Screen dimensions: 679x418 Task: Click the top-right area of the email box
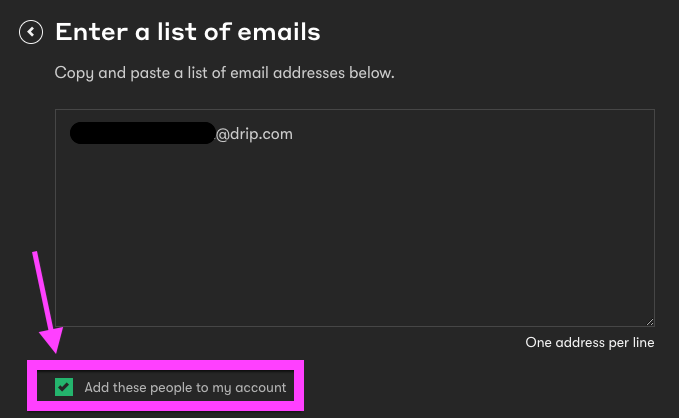pos(620,130)
